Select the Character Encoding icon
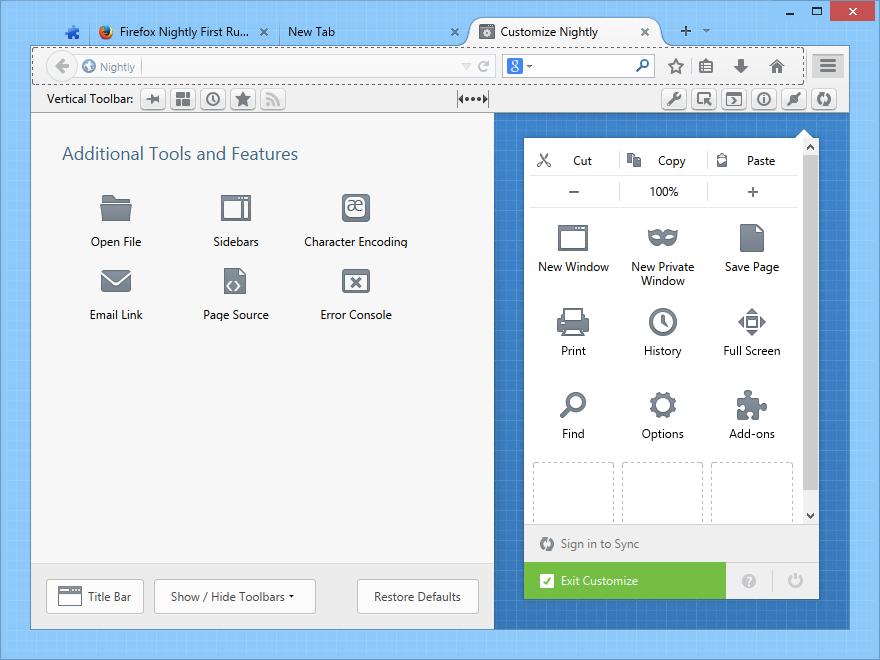Image resolution: width=880 pixels, height=660 pixels. [356, 208]
